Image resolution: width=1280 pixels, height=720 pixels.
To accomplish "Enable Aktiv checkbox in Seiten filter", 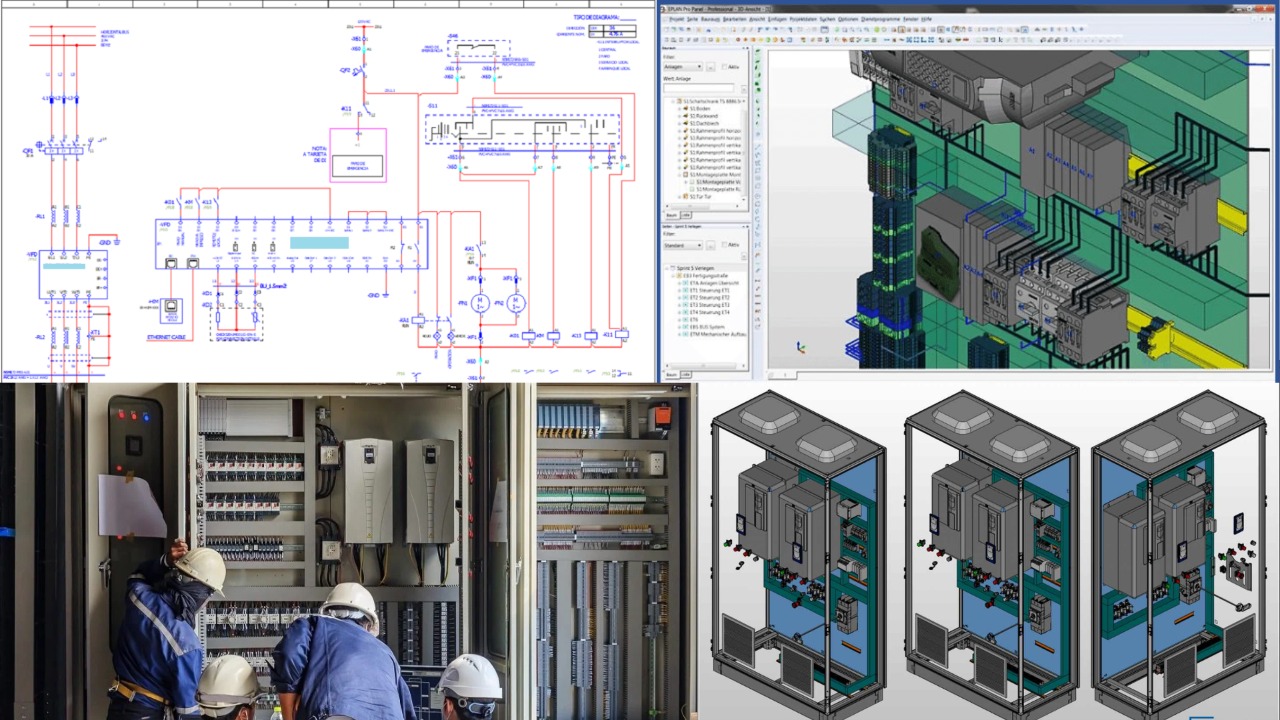I will tap(725, 244).
